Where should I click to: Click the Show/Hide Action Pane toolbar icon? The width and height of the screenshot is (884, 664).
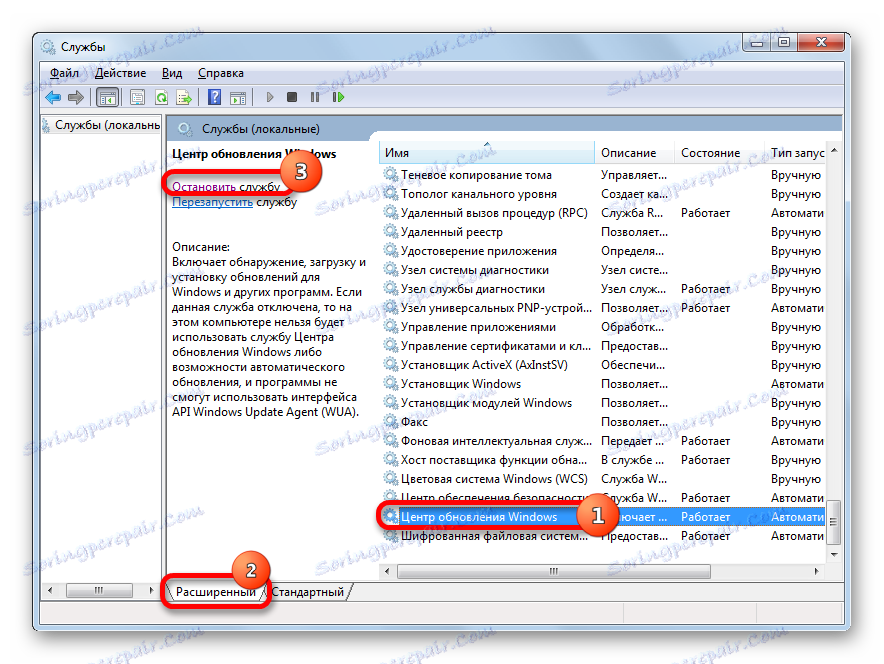(238, 98)
